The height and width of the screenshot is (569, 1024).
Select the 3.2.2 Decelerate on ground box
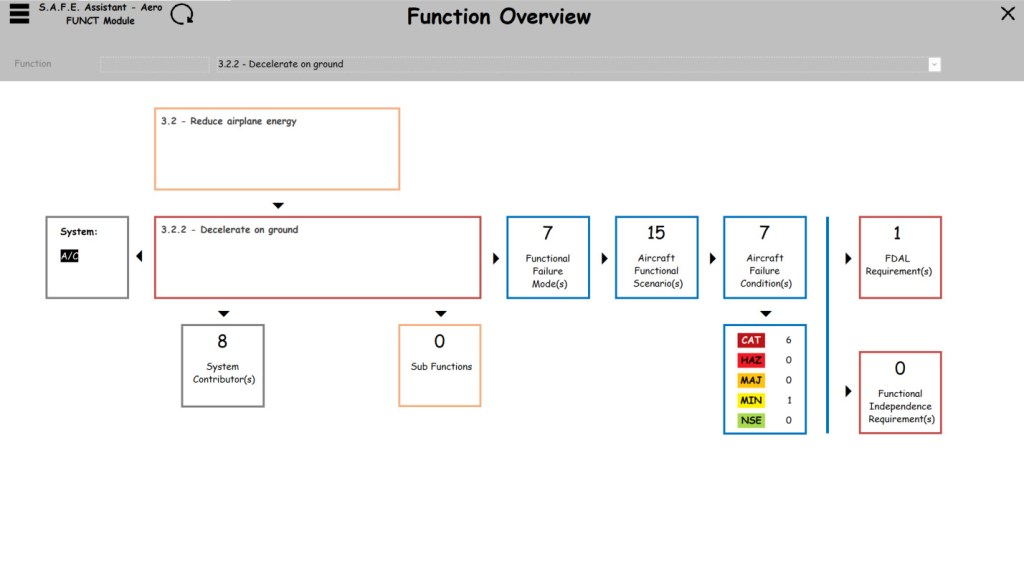[317, 257]
